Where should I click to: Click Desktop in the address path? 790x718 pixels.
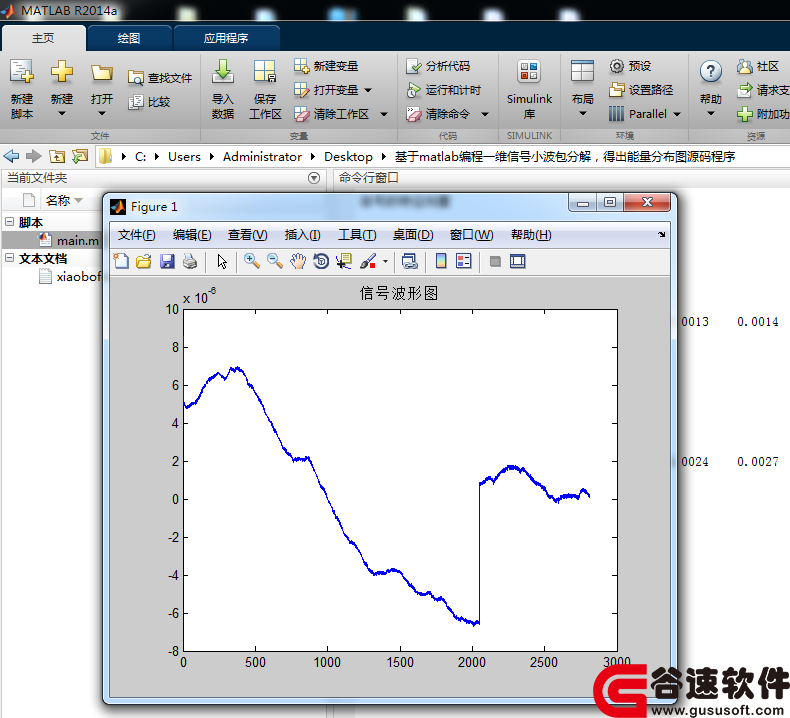point(348,157)
